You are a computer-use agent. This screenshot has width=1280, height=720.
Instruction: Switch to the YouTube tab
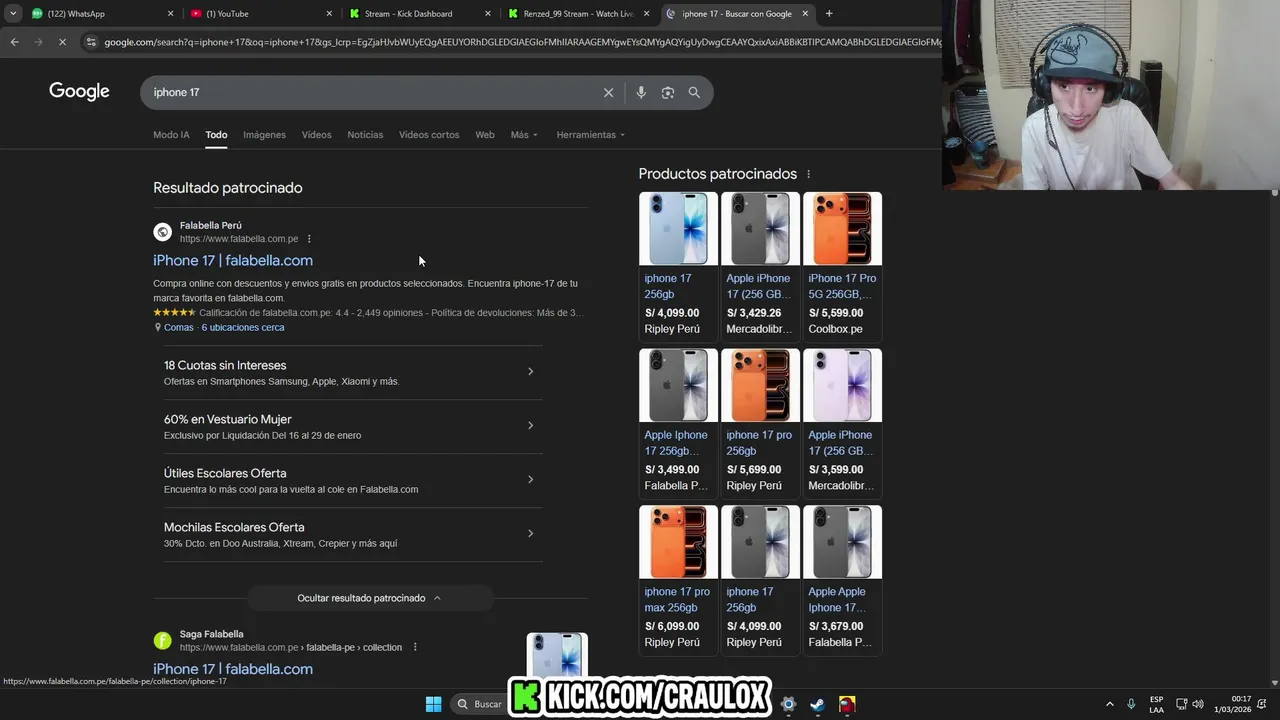tap(262, 14)
